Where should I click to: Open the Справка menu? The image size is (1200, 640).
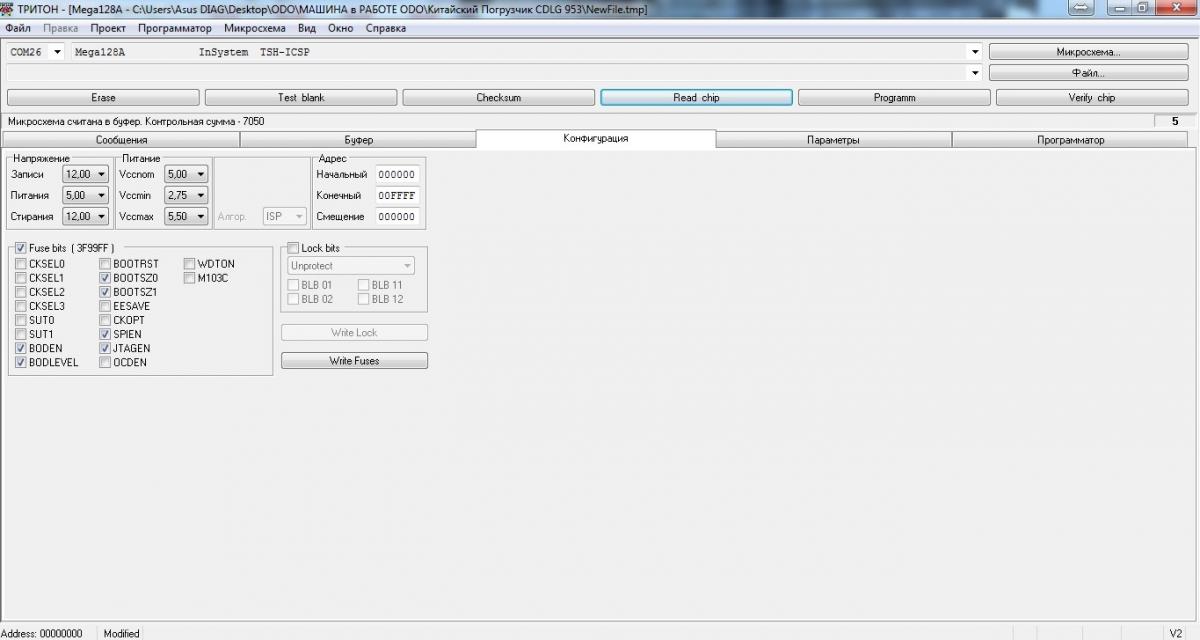point(386,28)
